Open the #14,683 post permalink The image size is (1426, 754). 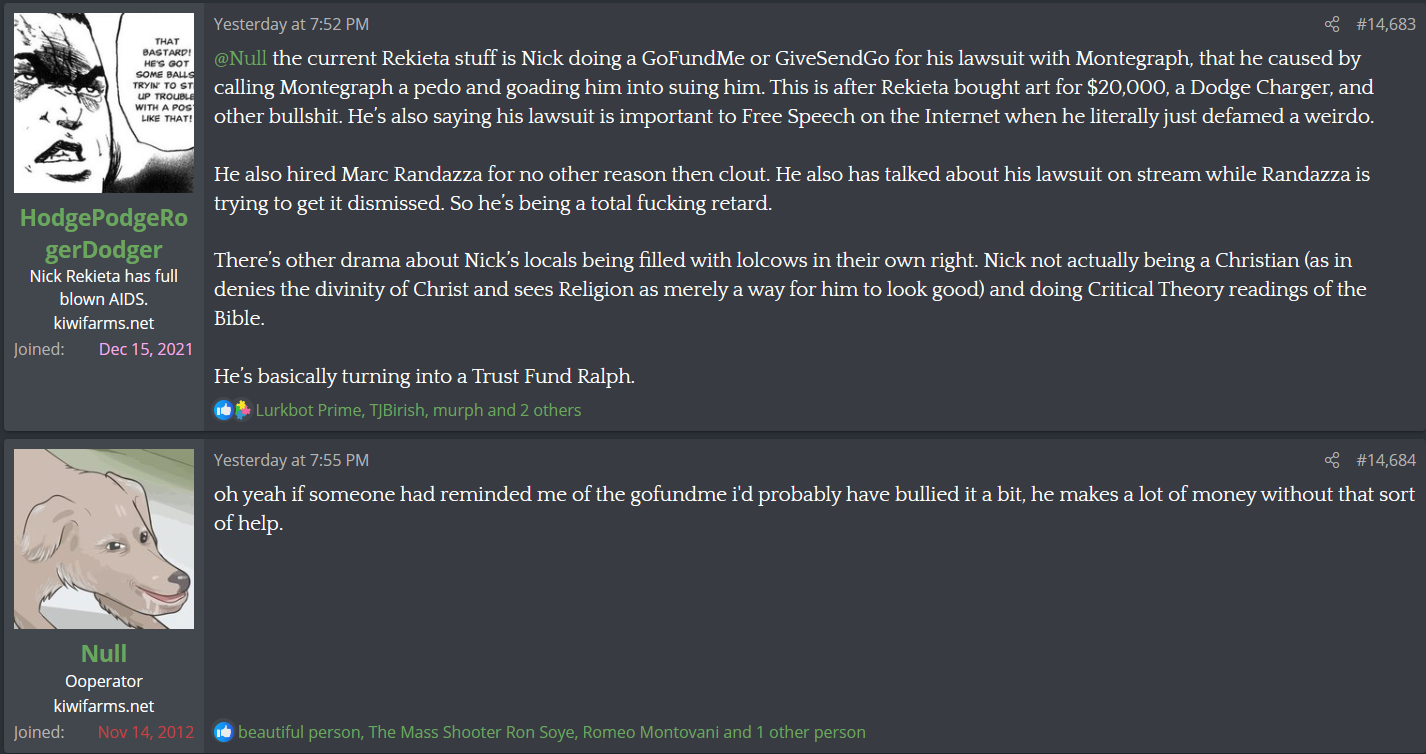pyautogui.click(x=1386, y=24)
